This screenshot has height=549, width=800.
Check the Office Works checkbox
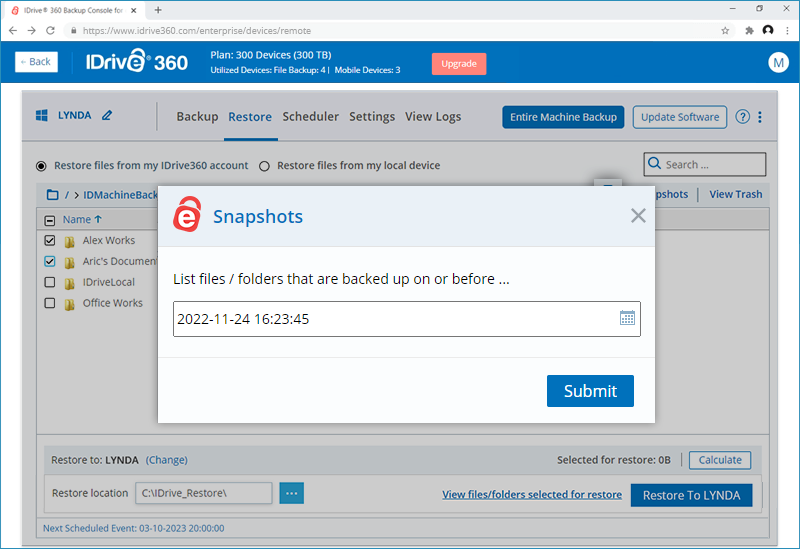point(49,303)
